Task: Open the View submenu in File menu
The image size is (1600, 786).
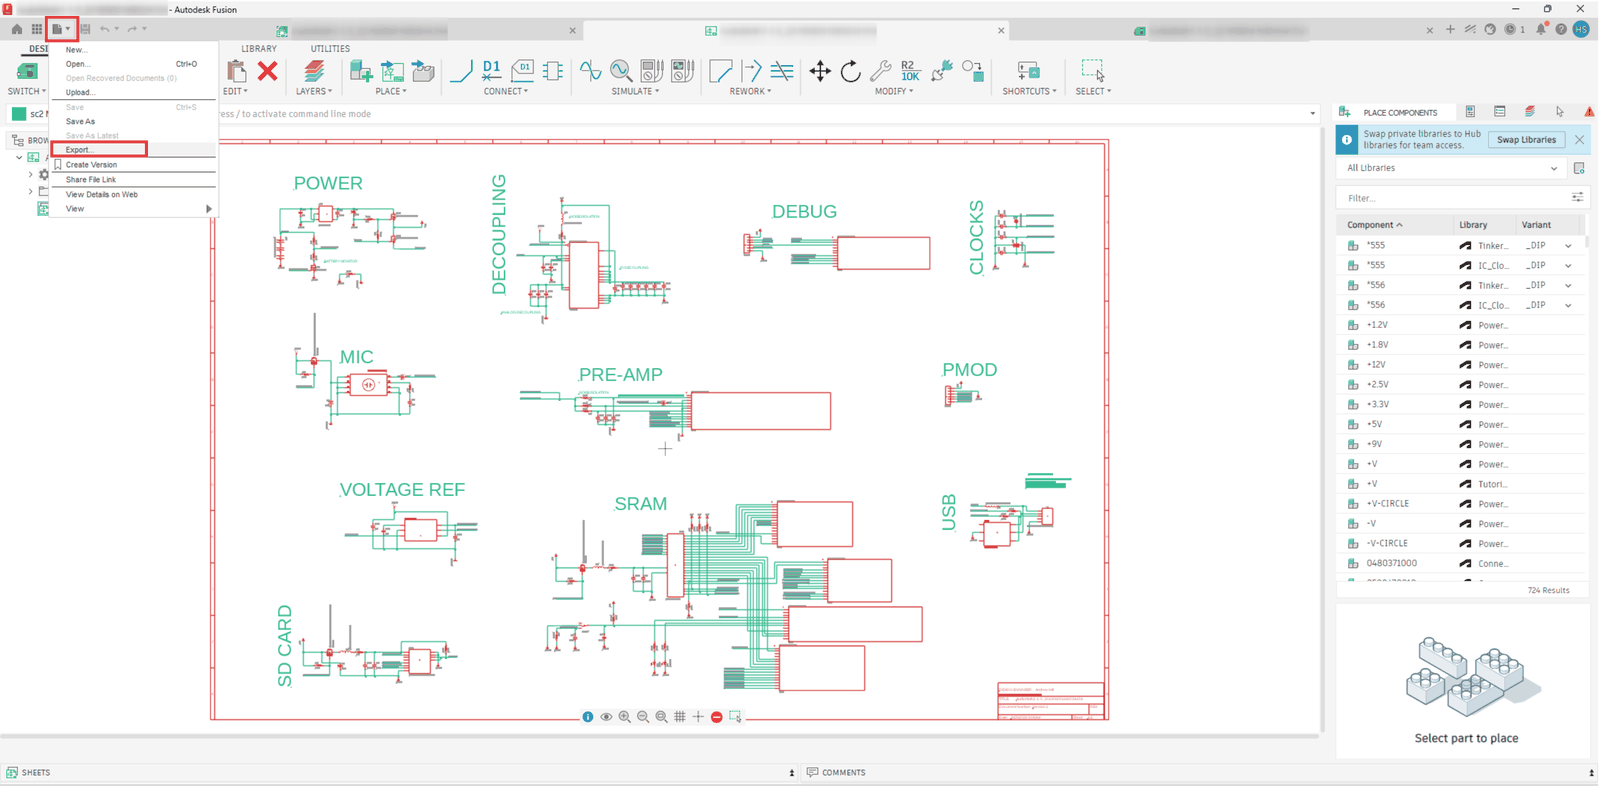Action: coord(134,209)
